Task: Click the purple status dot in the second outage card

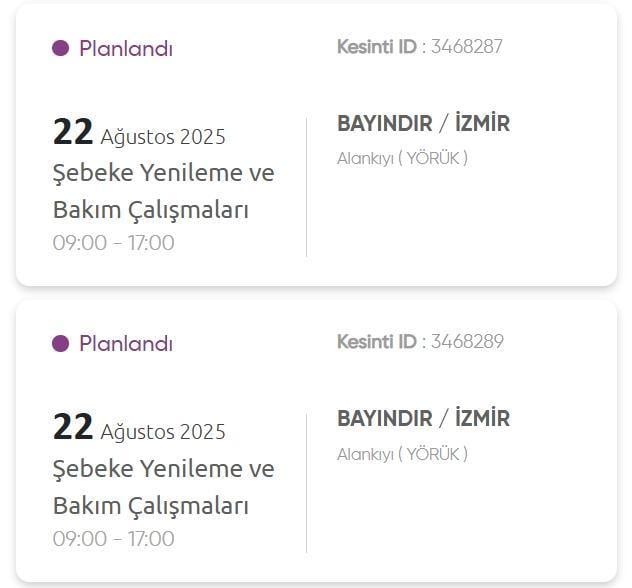Action: 60,343
